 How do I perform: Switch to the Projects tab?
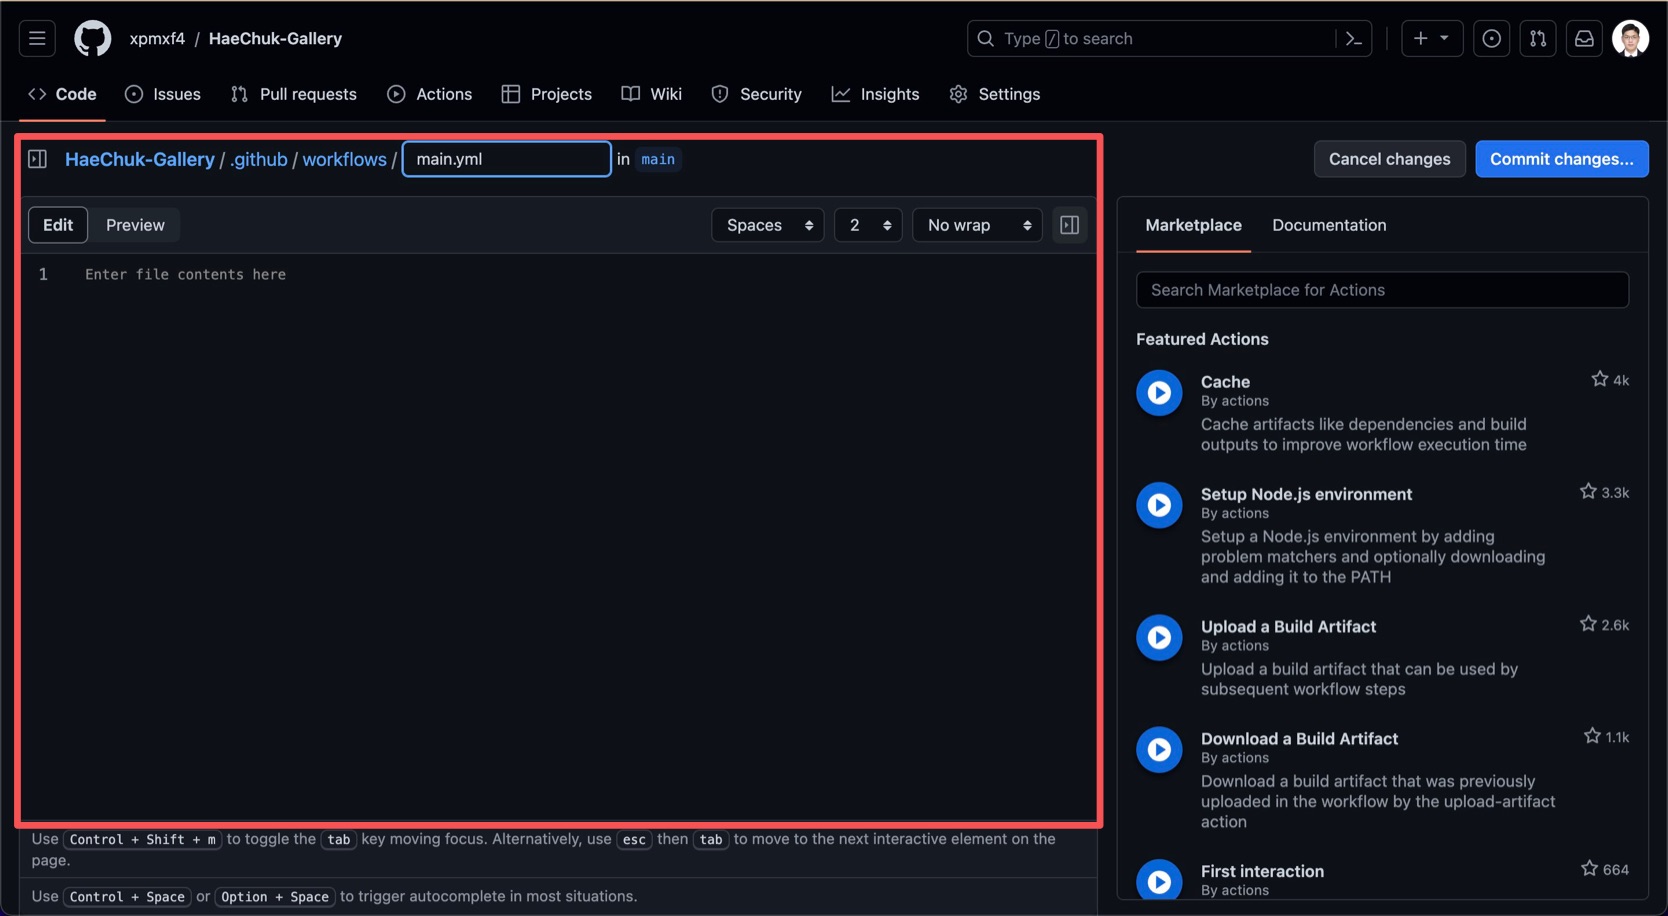coord(547,94)
